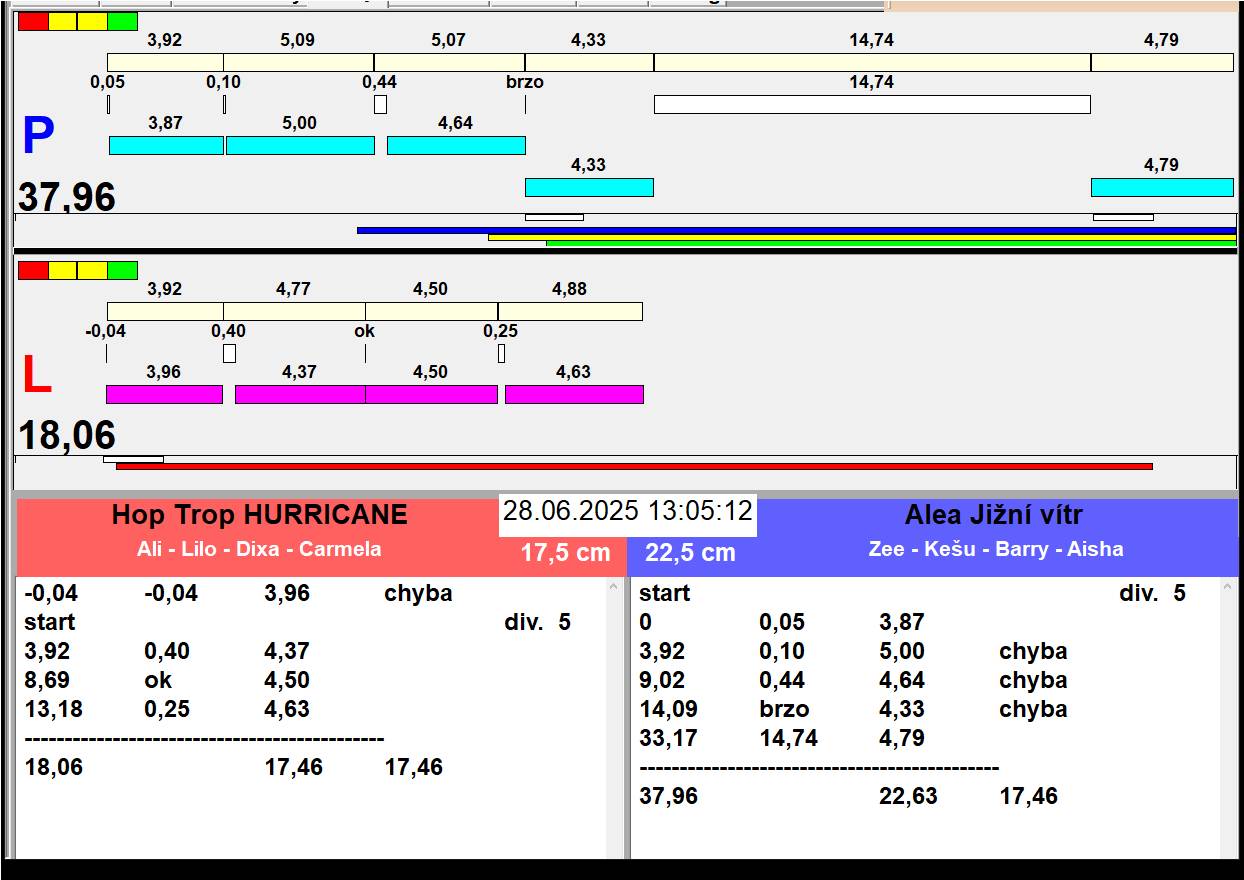Click the blue P lane letter
Viewport: 1244px width, 880px height.
pos(38,137)
